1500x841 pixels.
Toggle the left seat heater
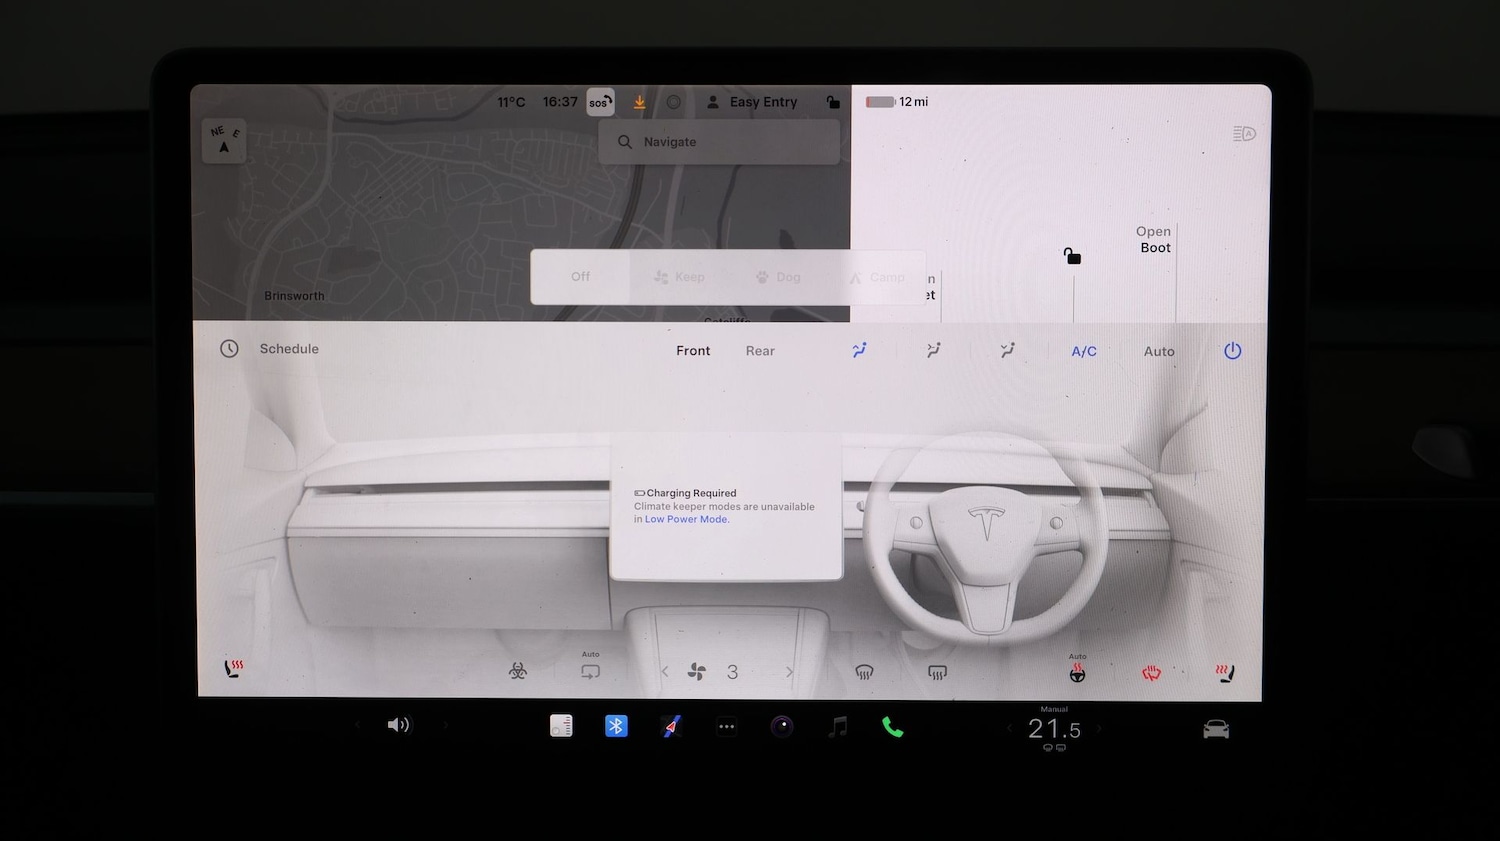pos(234,669)
